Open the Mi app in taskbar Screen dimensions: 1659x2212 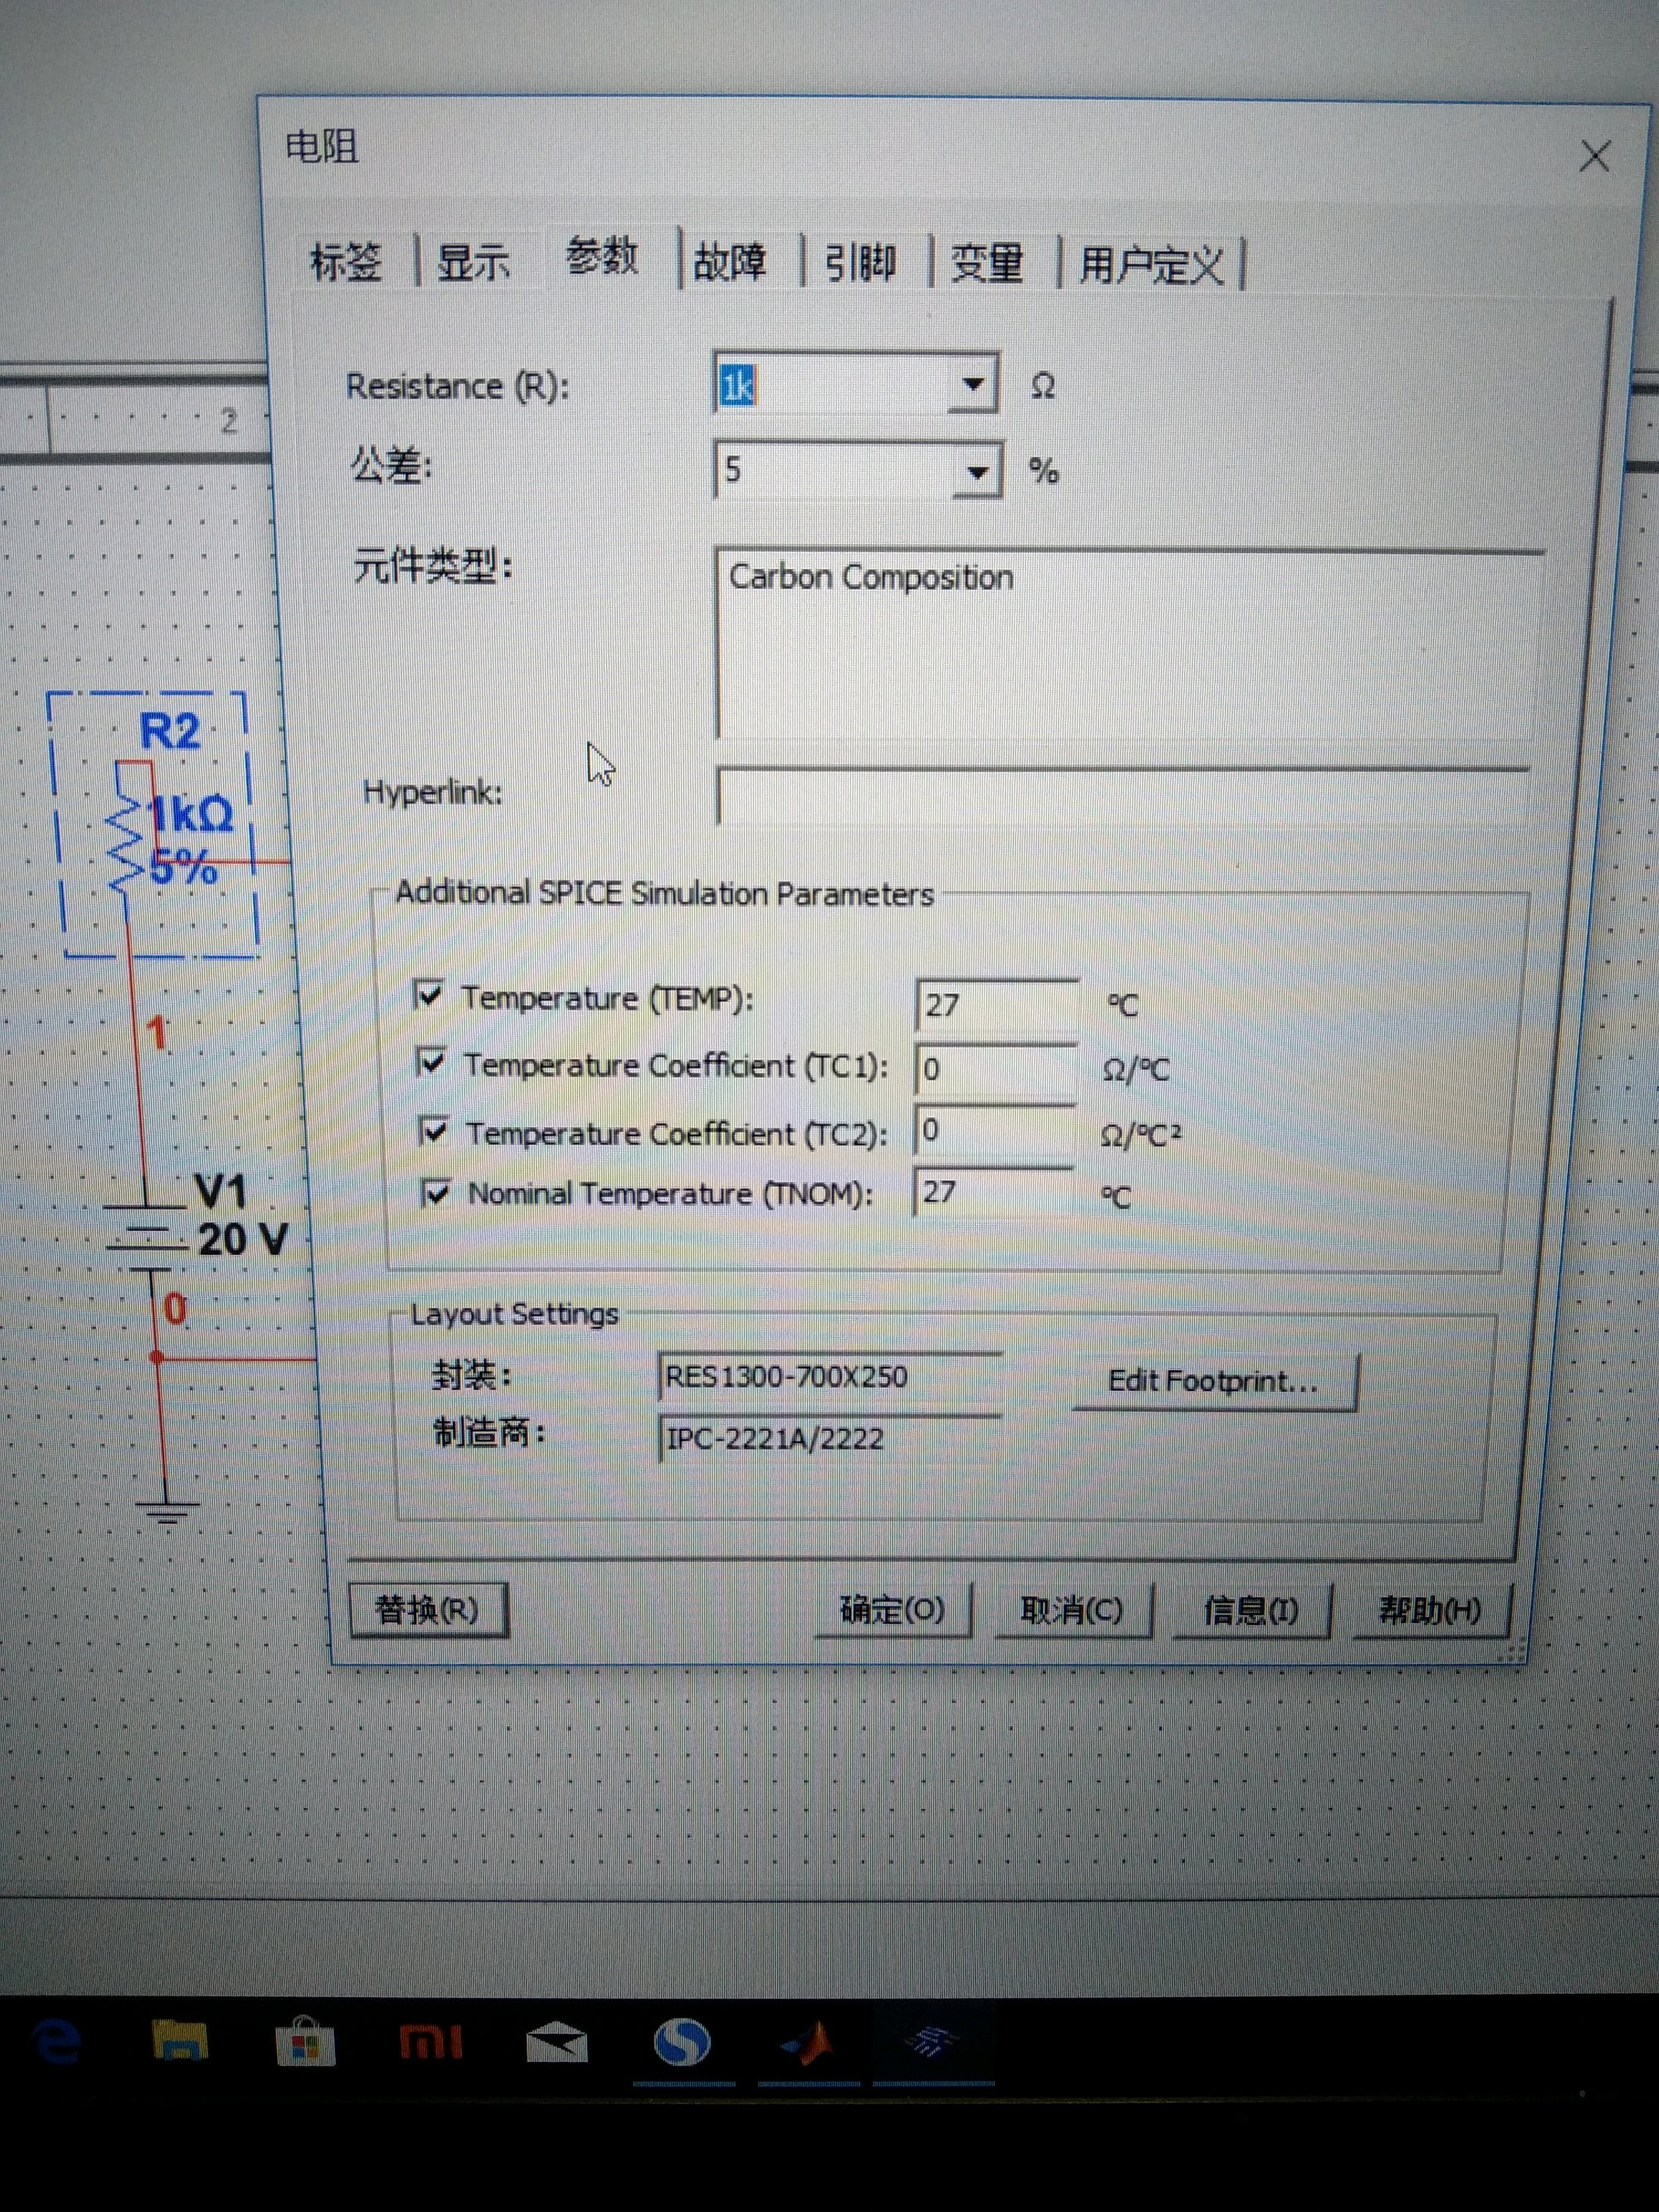tap(431, 2041)
